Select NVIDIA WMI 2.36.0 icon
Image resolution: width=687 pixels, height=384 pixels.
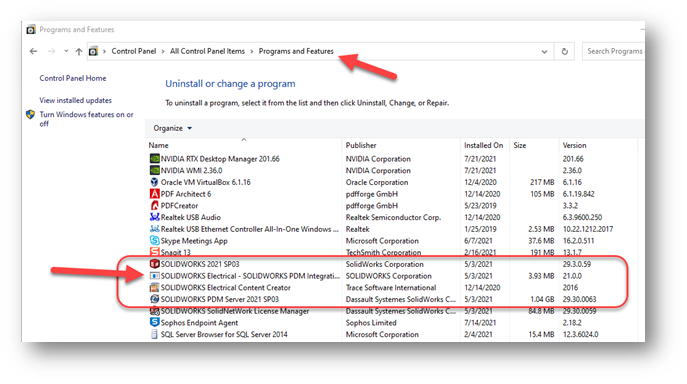tap(154, 170)
